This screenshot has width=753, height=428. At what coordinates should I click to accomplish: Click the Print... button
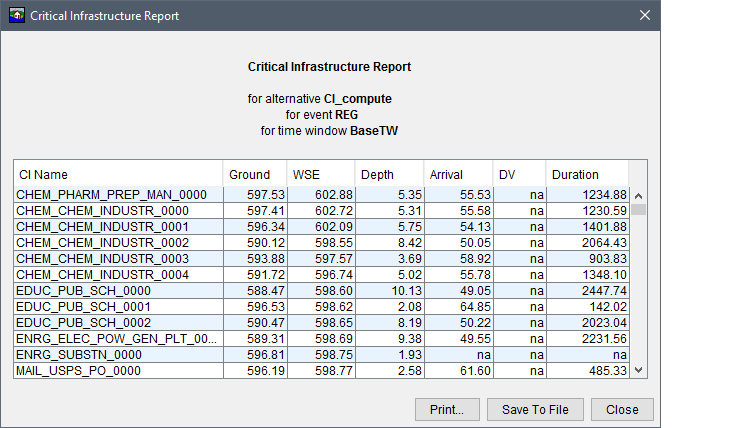447,409
